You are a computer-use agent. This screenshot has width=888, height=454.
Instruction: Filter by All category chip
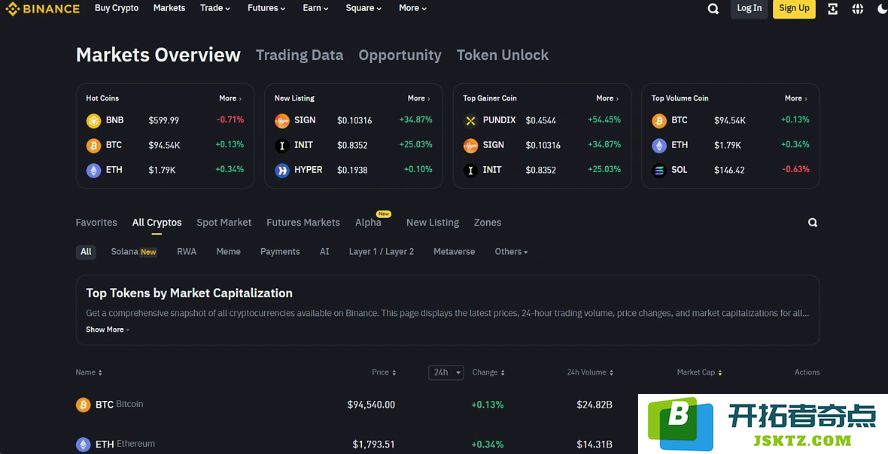pyautogui.click(x=86, y=252)
